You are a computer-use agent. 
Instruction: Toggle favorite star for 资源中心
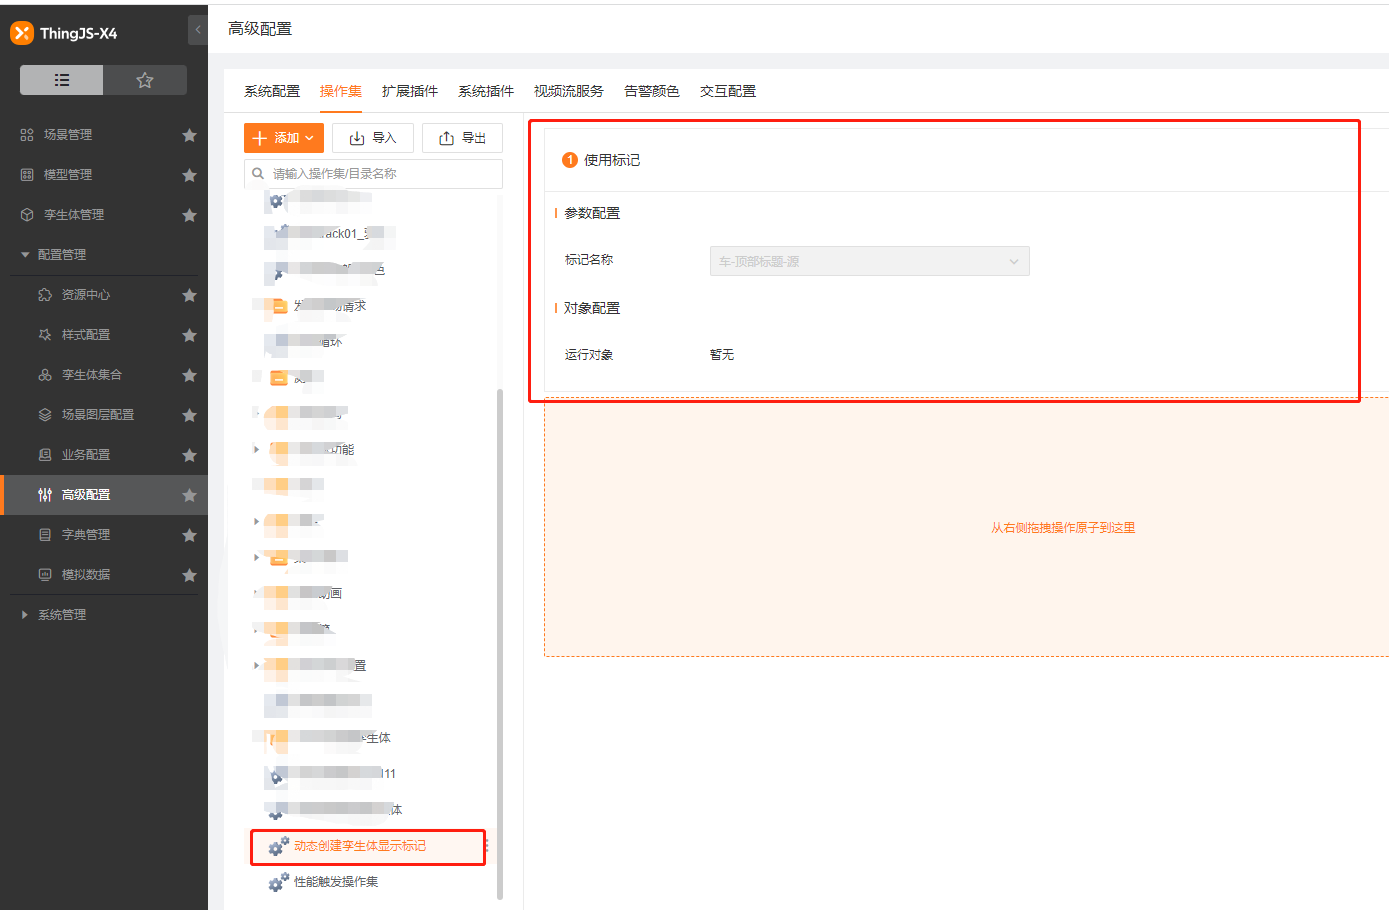(x=189, y=295)
